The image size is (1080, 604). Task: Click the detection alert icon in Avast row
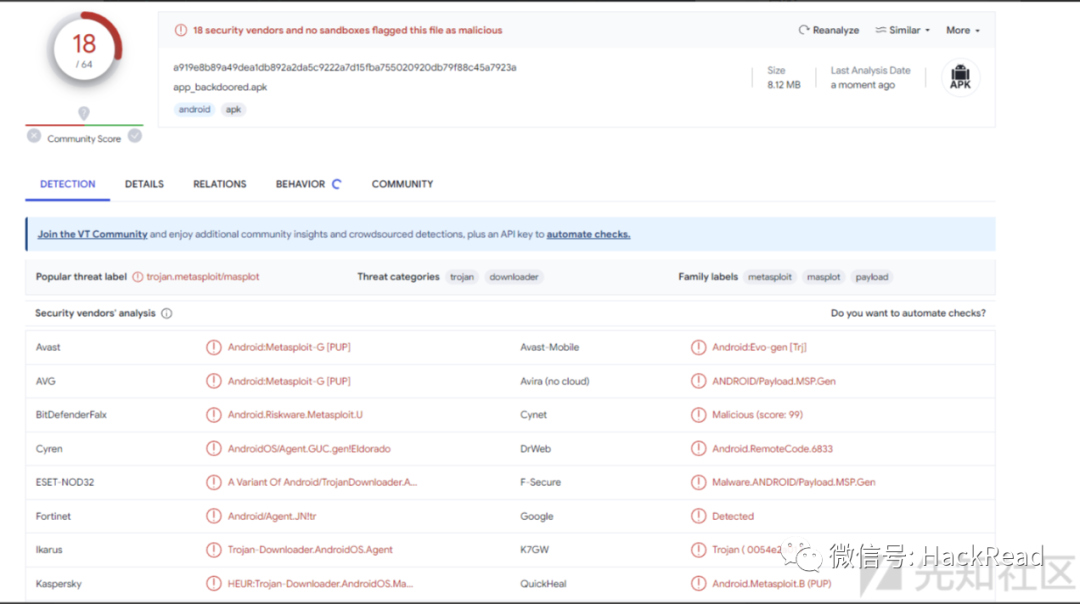tap(214, 347)
